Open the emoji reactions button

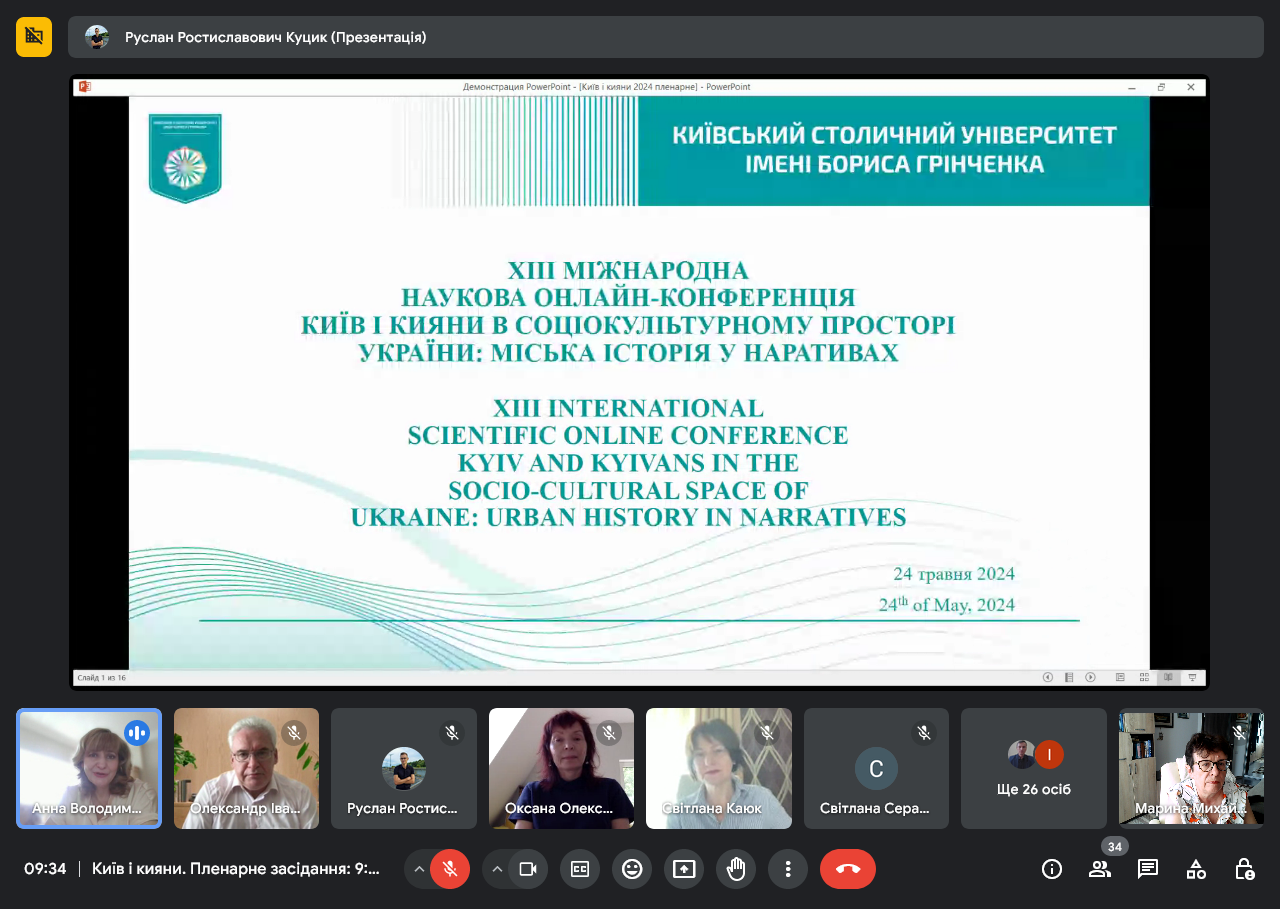632,869
